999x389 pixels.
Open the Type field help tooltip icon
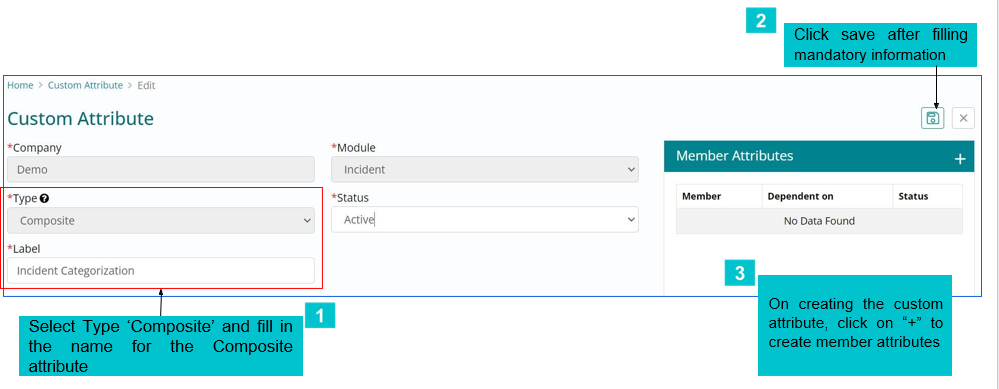pos(44,198)
